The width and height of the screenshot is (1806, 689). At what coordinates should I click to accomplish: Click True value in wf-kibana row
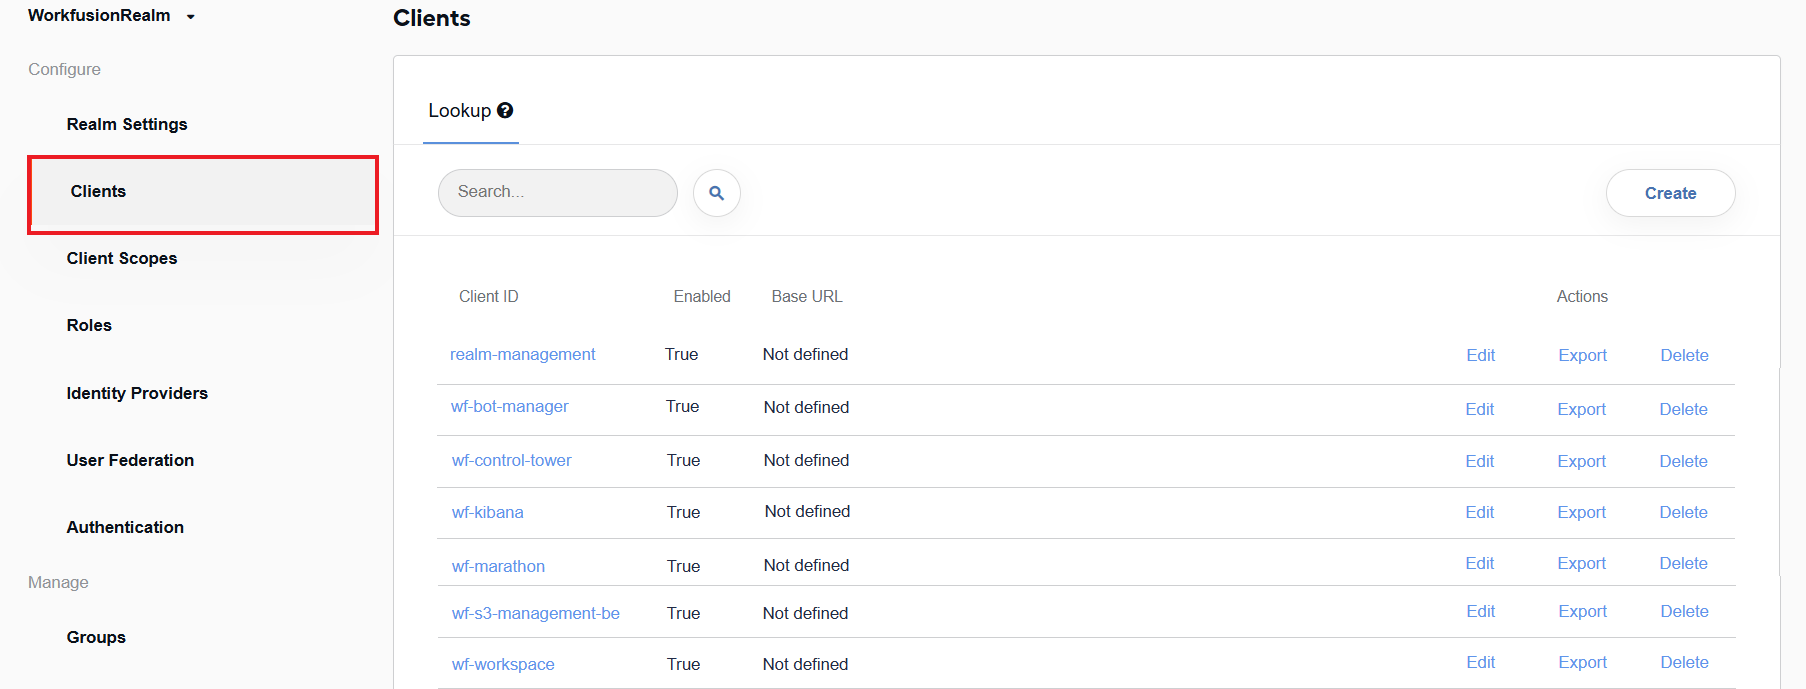pyautogui.click(x=683, y=512)
